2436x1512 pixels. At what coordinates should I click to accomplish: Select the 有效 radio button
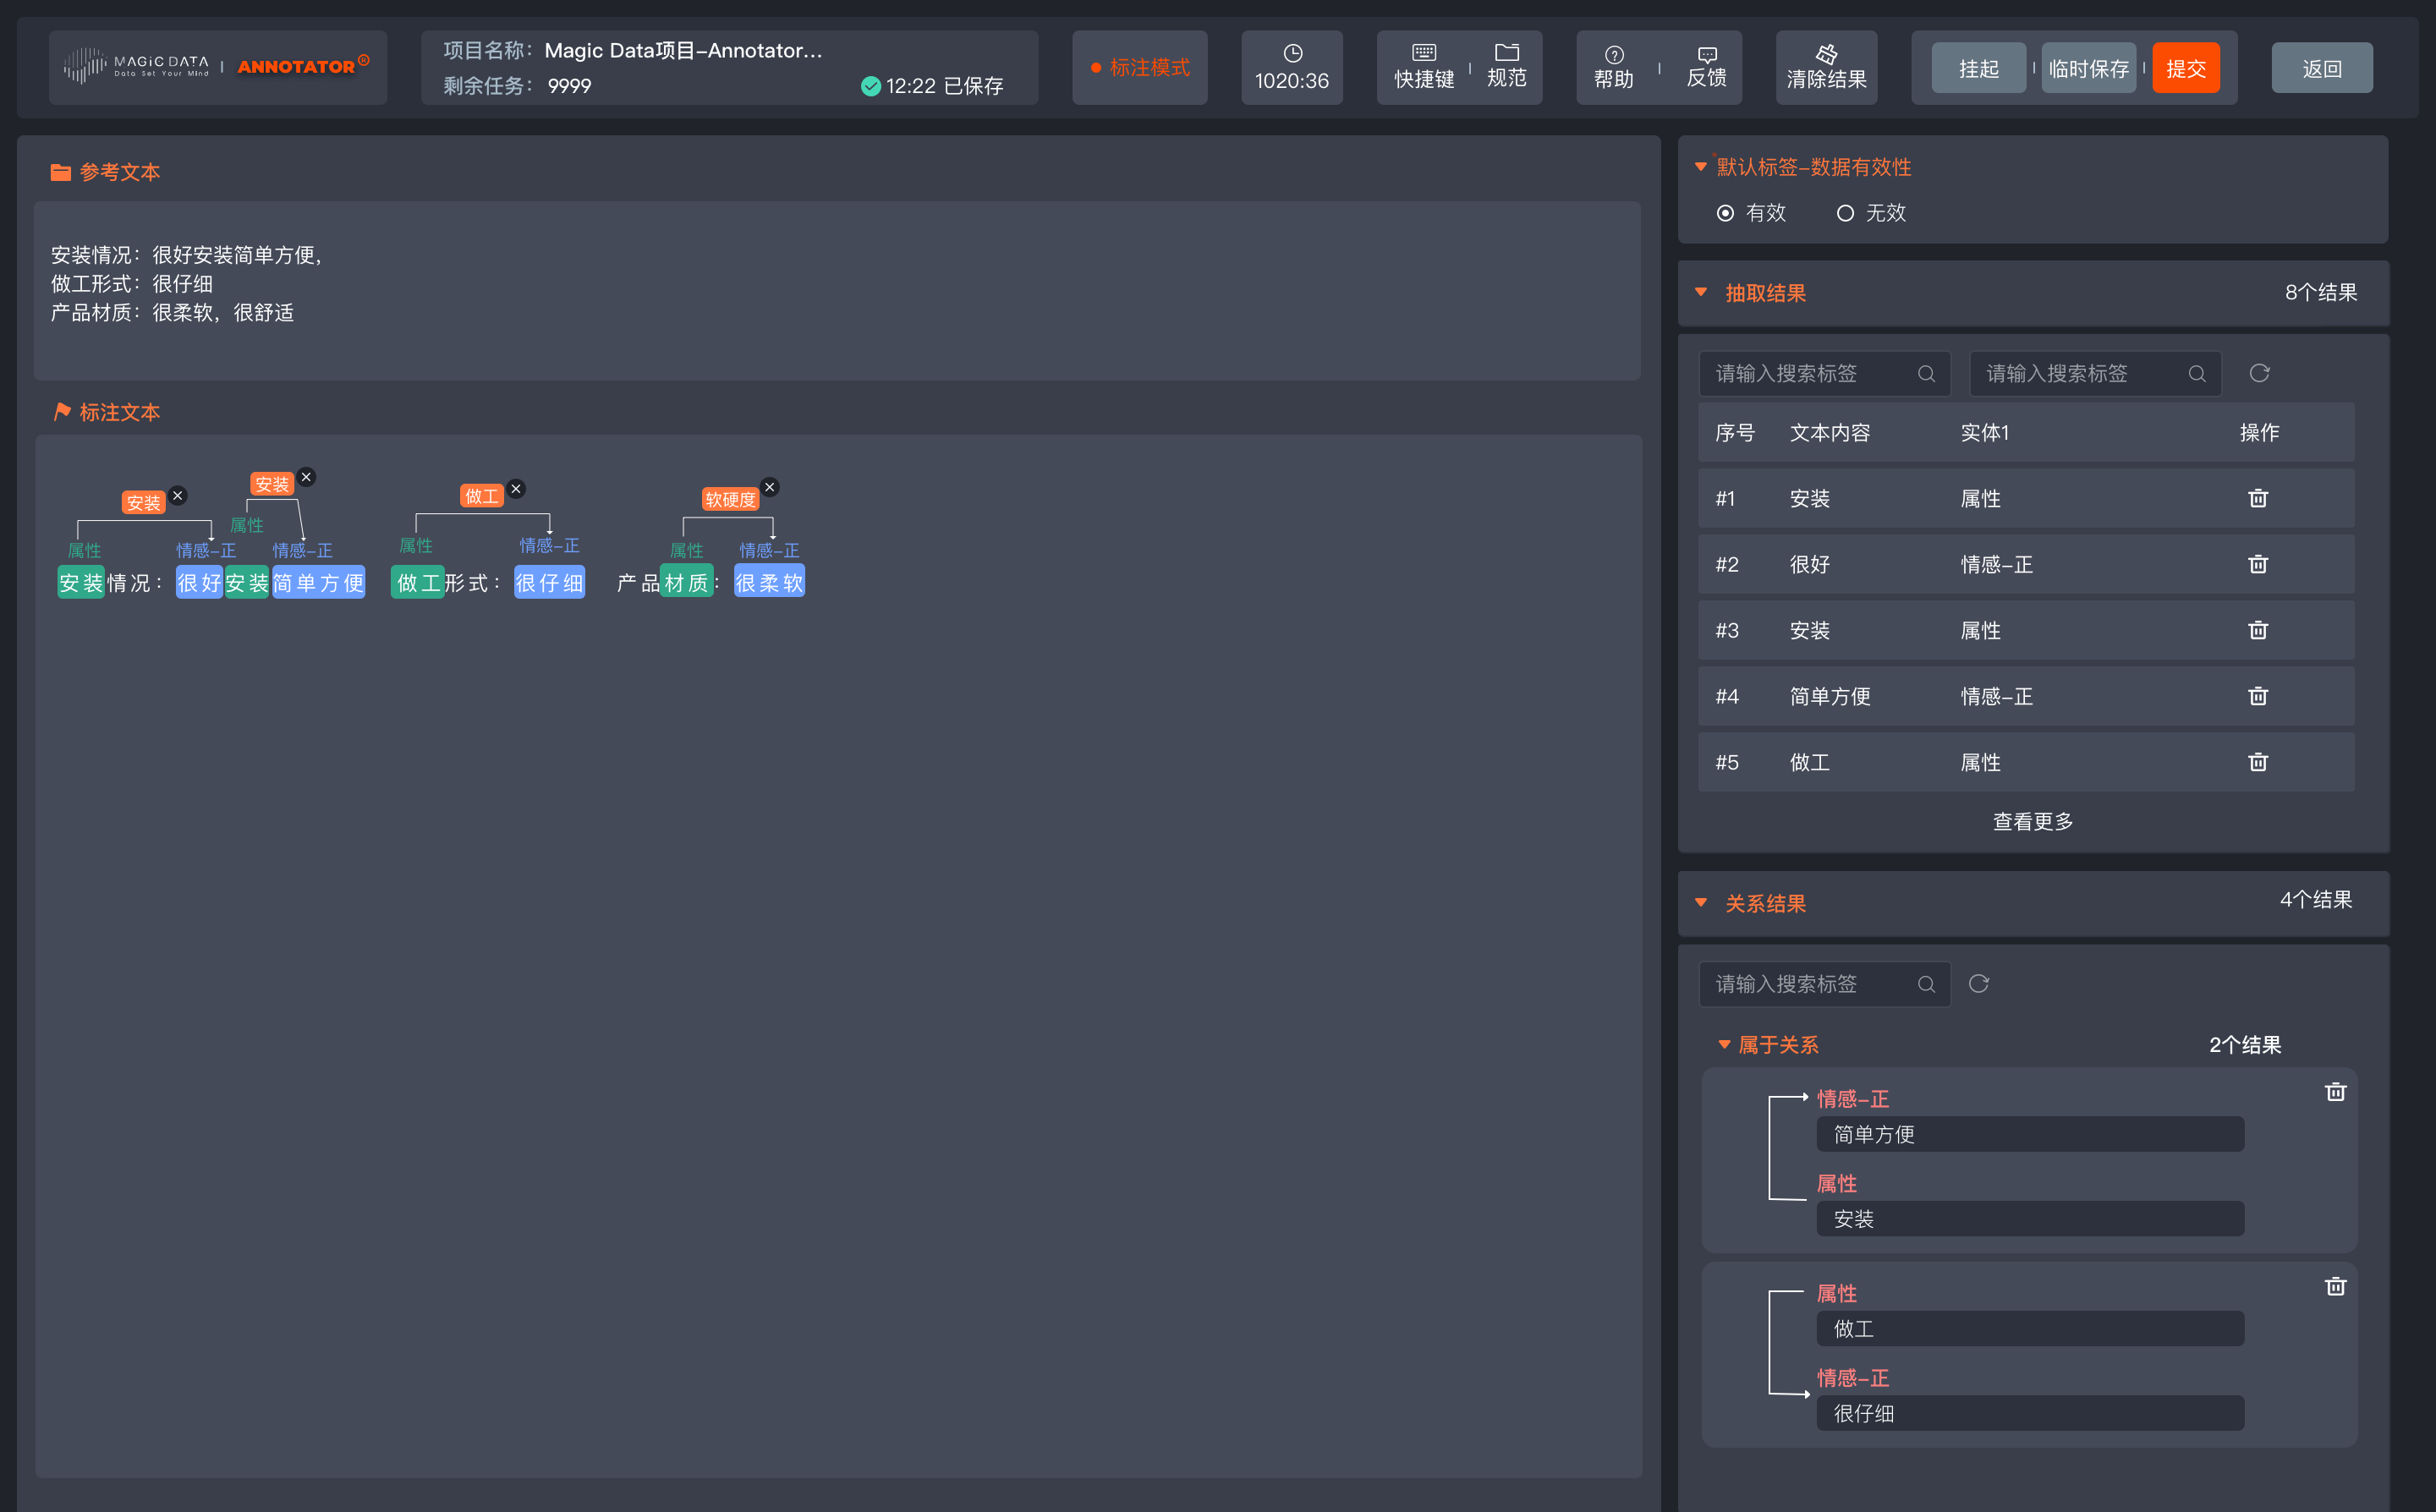coord(1726,213)
